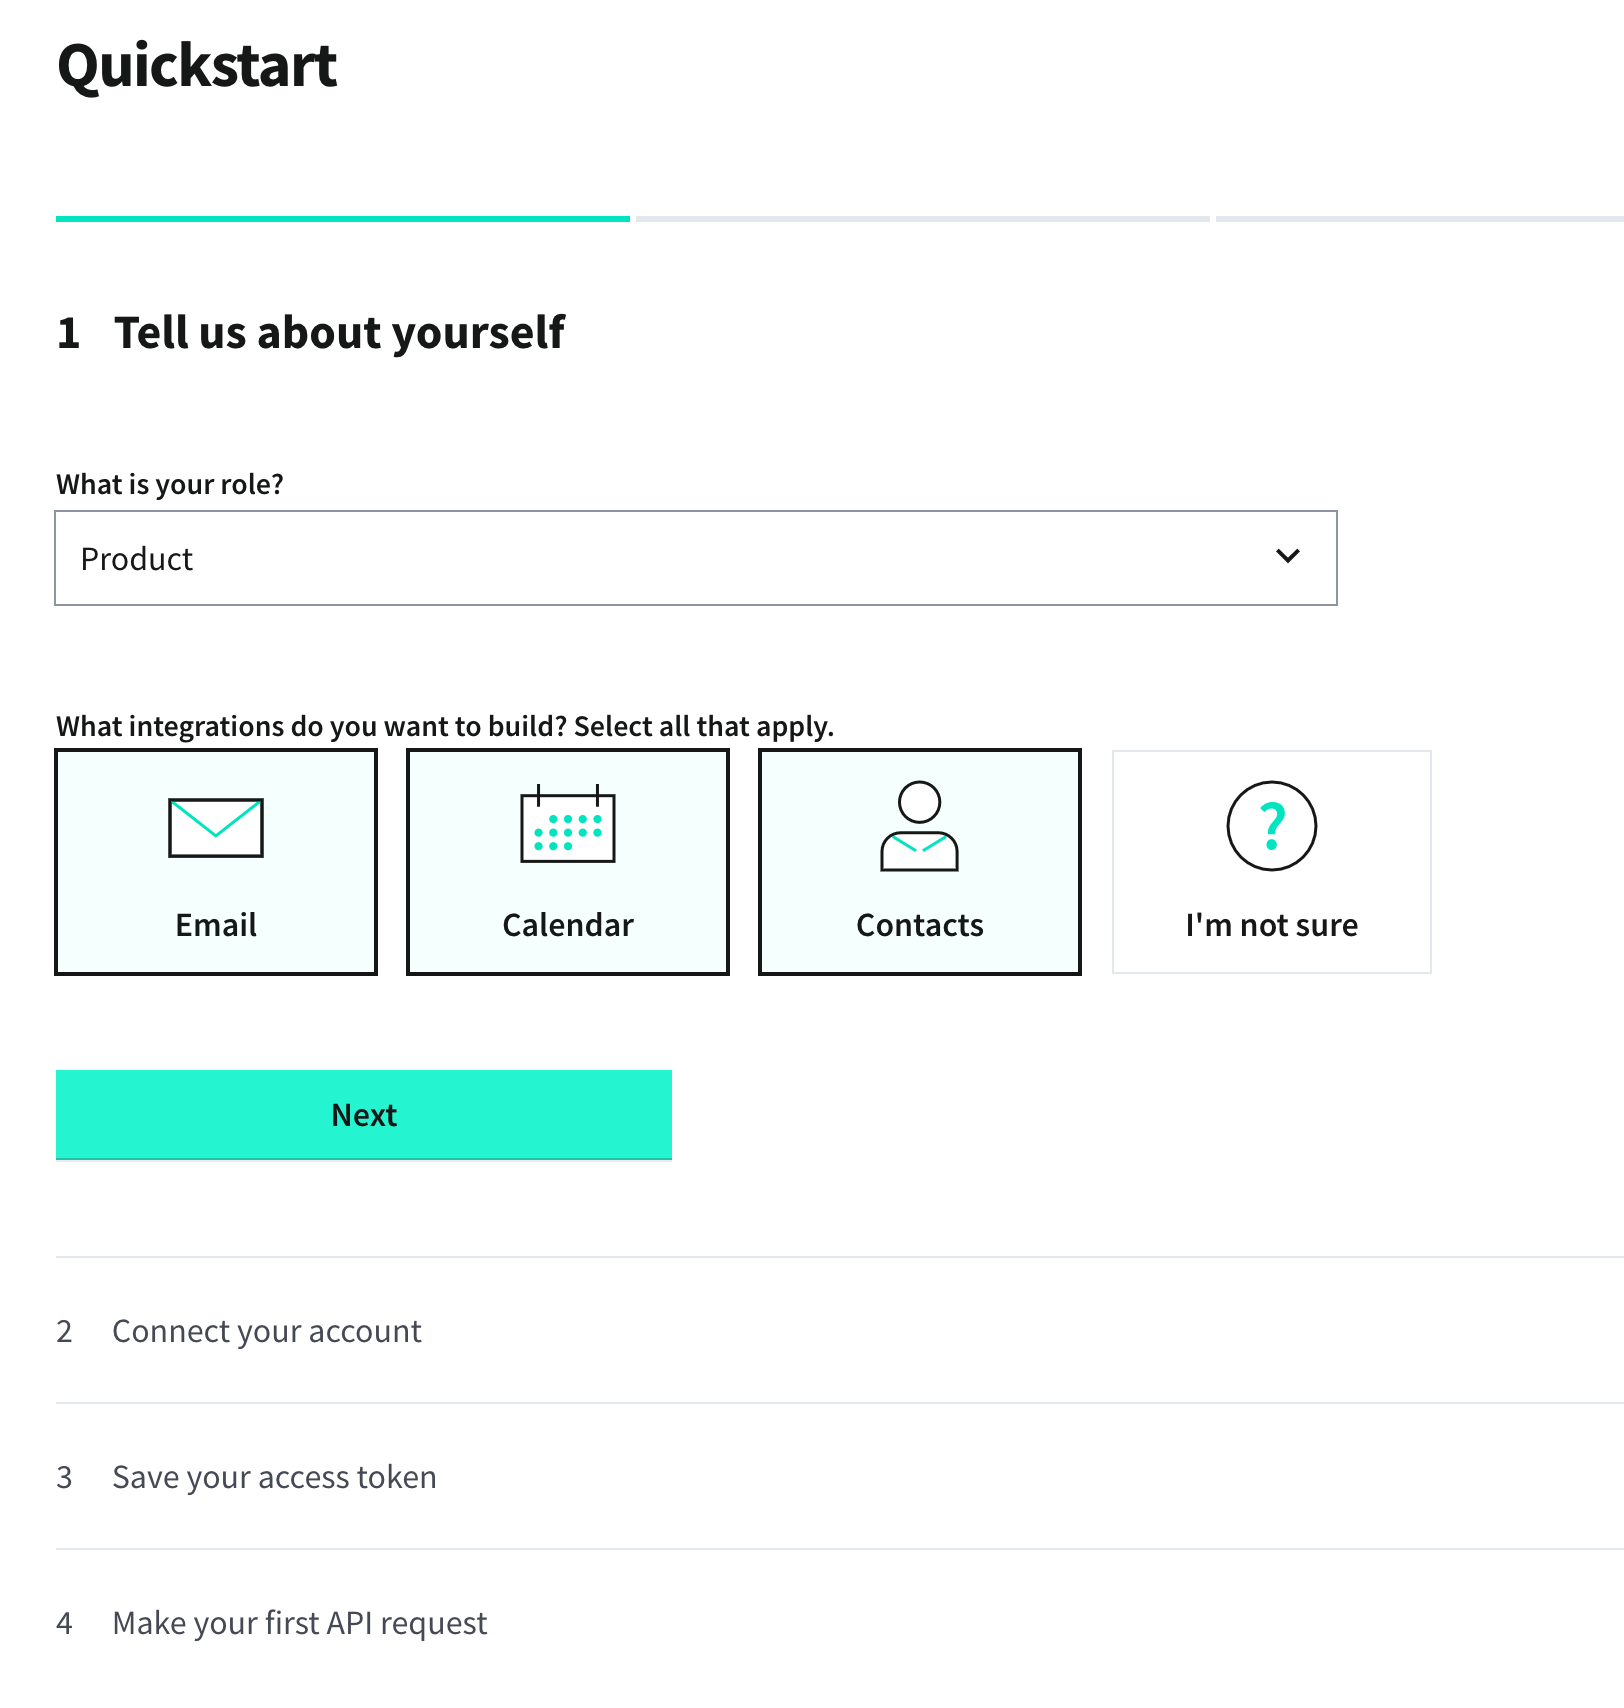Expand step 4 "Make your first API request"

(299, 1622)
